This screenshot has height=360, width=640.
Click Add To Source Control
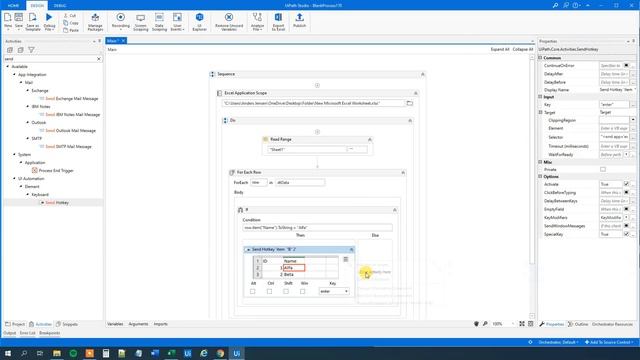point(609,342)
